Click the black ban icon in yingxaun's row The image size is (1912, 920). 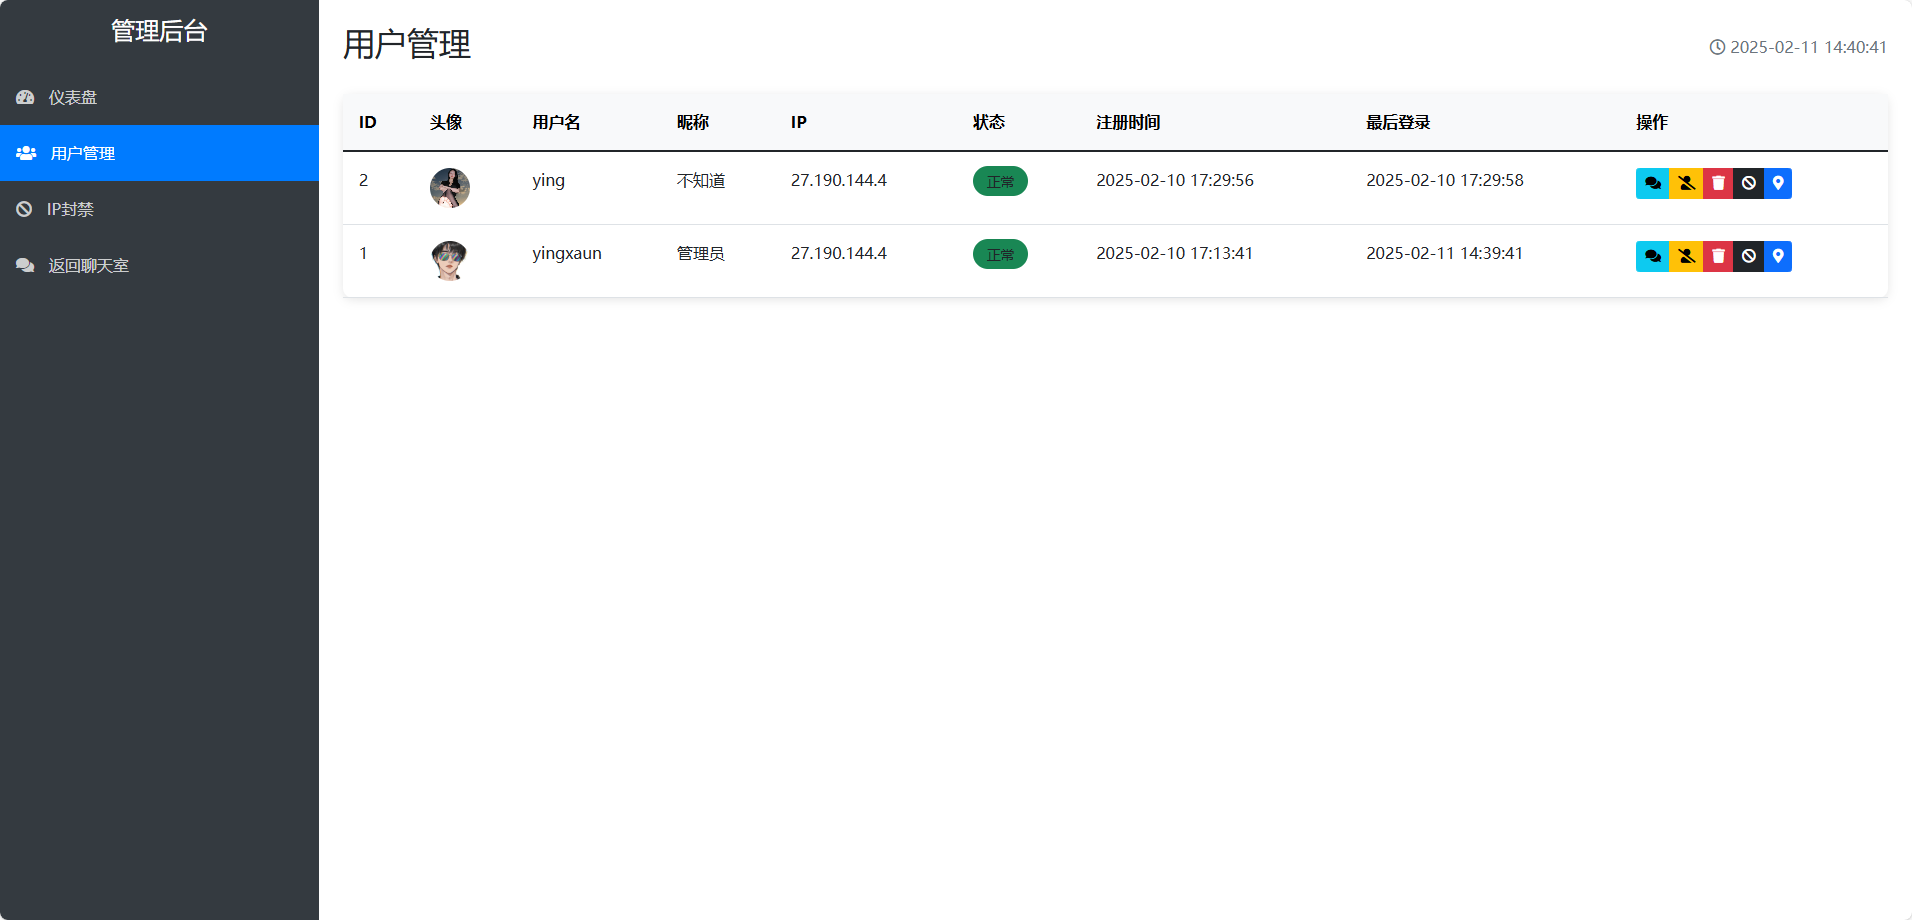coord(1748,256)
